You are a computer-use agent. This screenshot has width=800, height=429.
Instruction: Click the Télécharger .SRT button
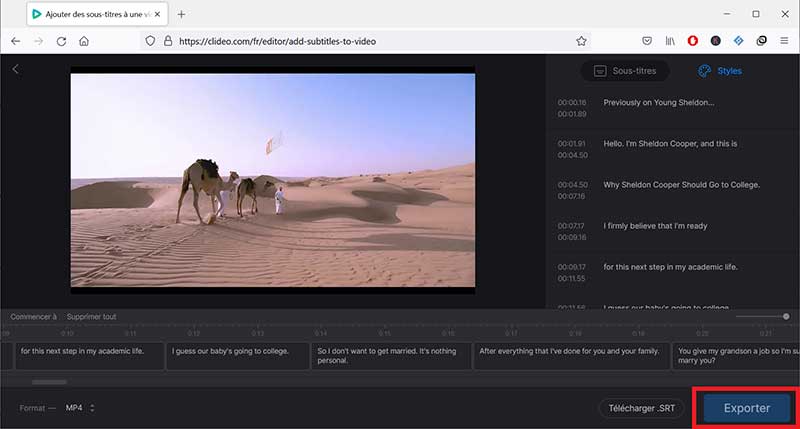tap(641, 408)
